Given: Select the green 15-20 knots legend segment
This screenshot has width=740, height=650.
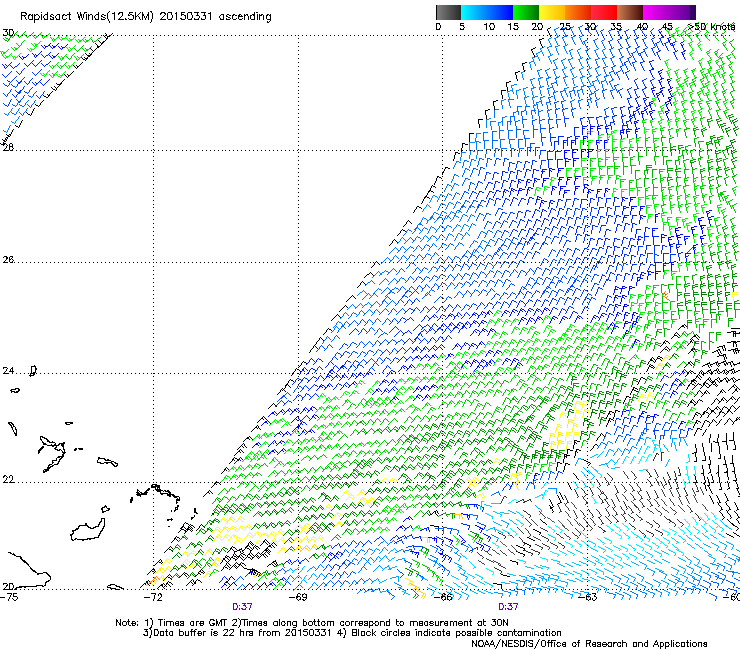Looking at the screenshot, I should click(x=526, y=12).
